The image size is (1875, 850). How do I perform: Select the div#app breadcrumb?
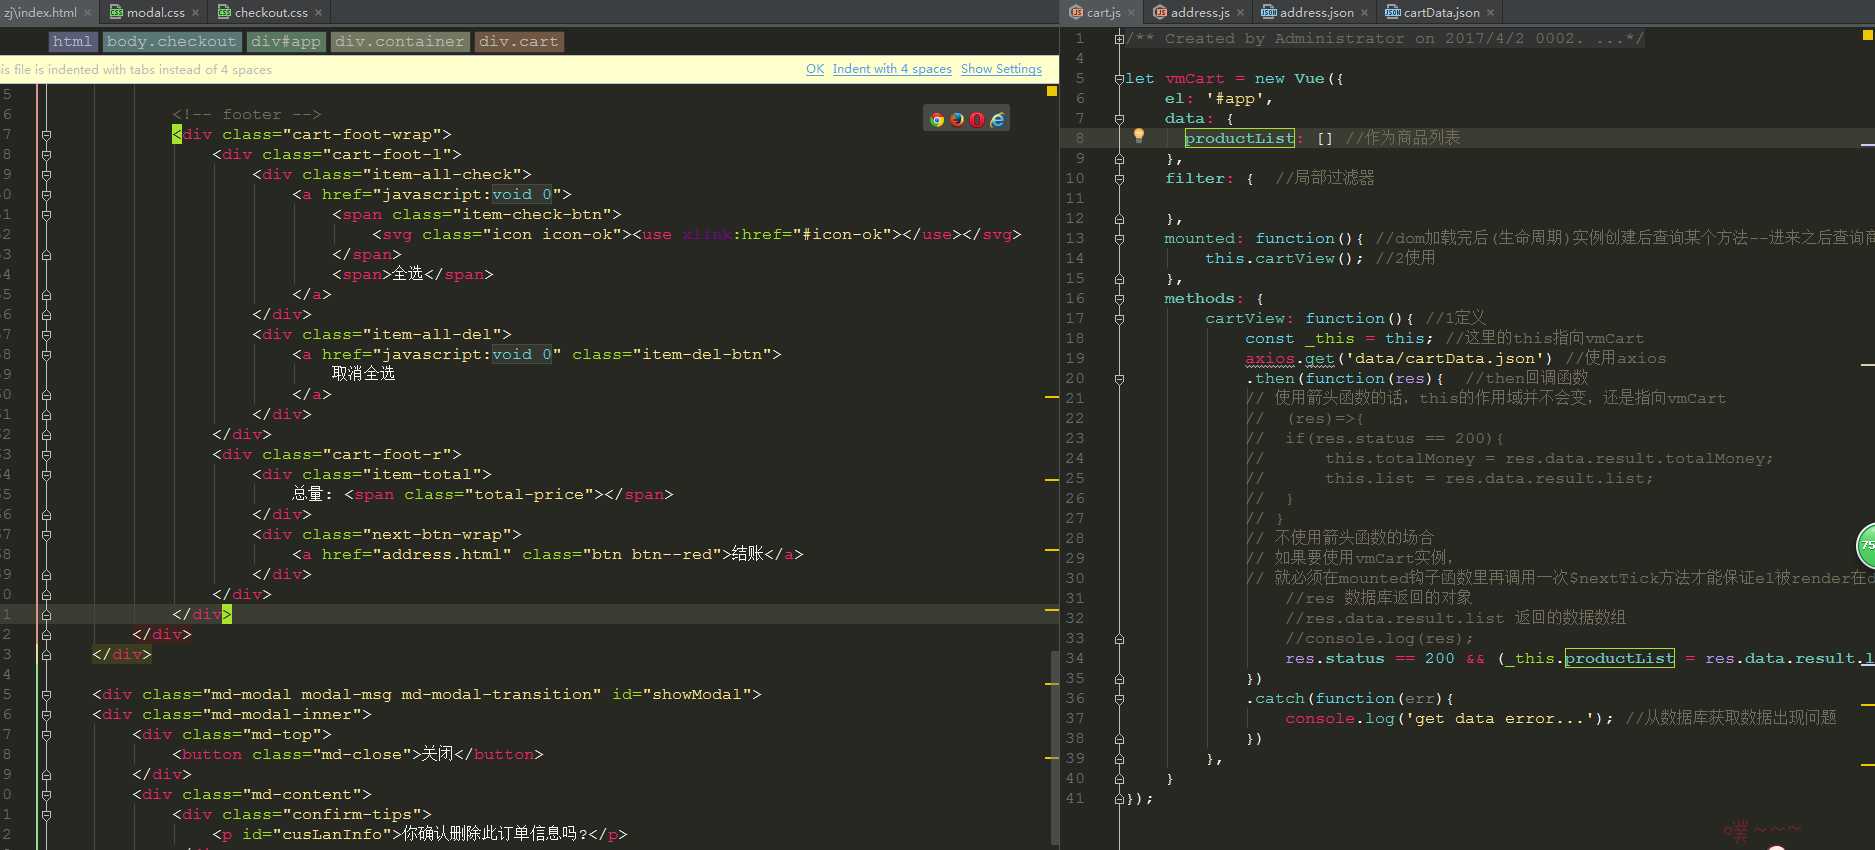286,41
